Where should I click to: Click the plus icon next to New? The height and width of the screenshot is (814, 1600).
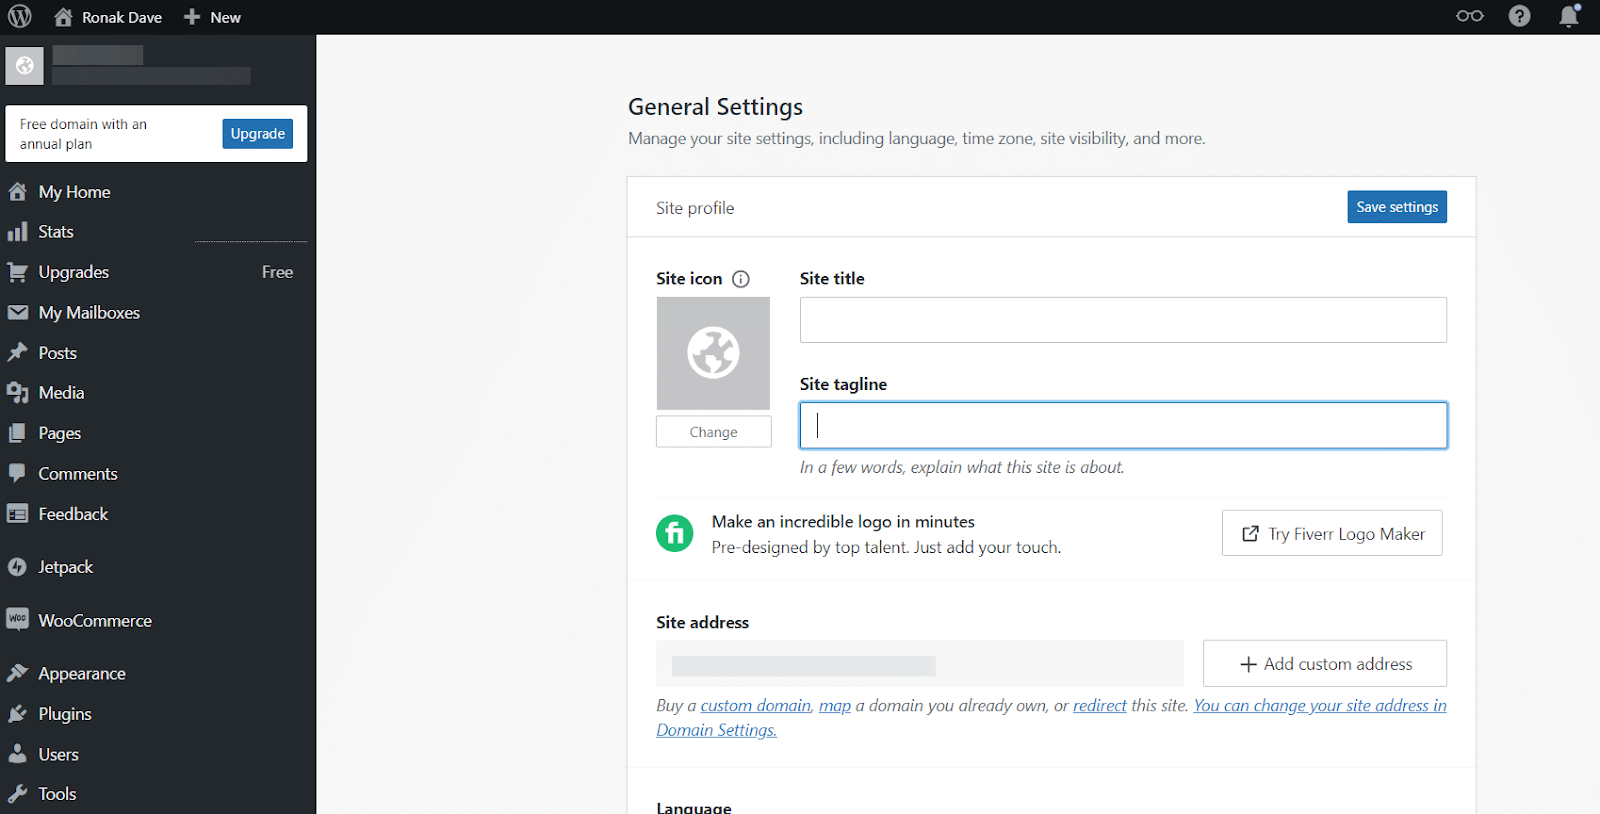[x=192, y=17]
